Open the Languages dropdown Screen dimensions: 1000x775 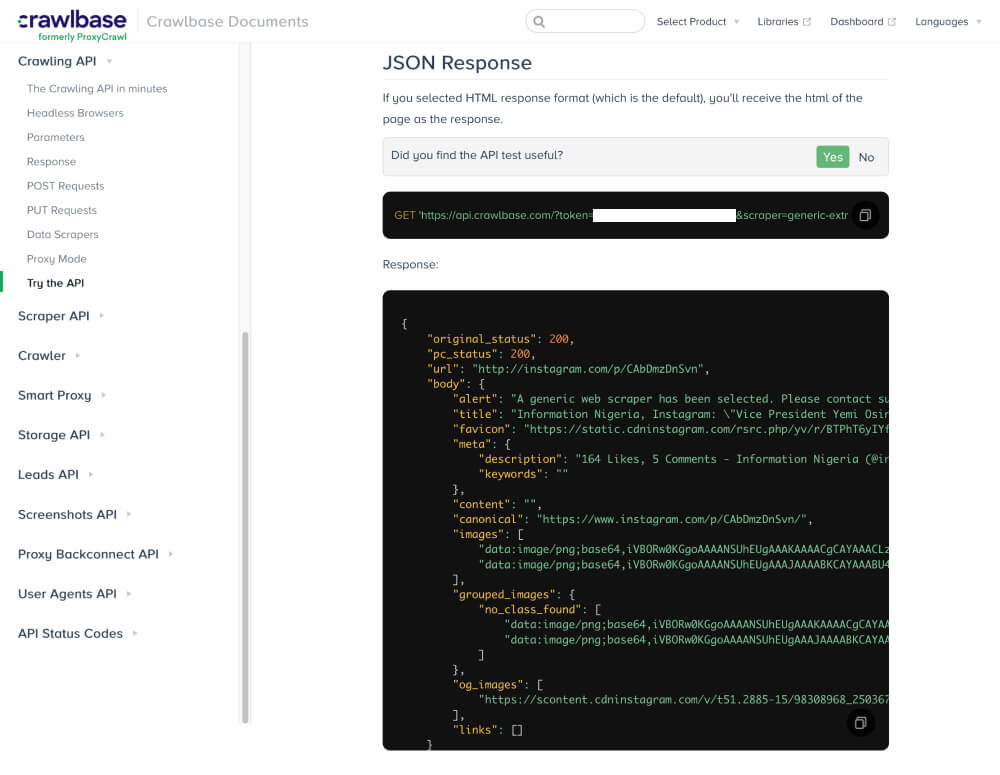point(941,20)
